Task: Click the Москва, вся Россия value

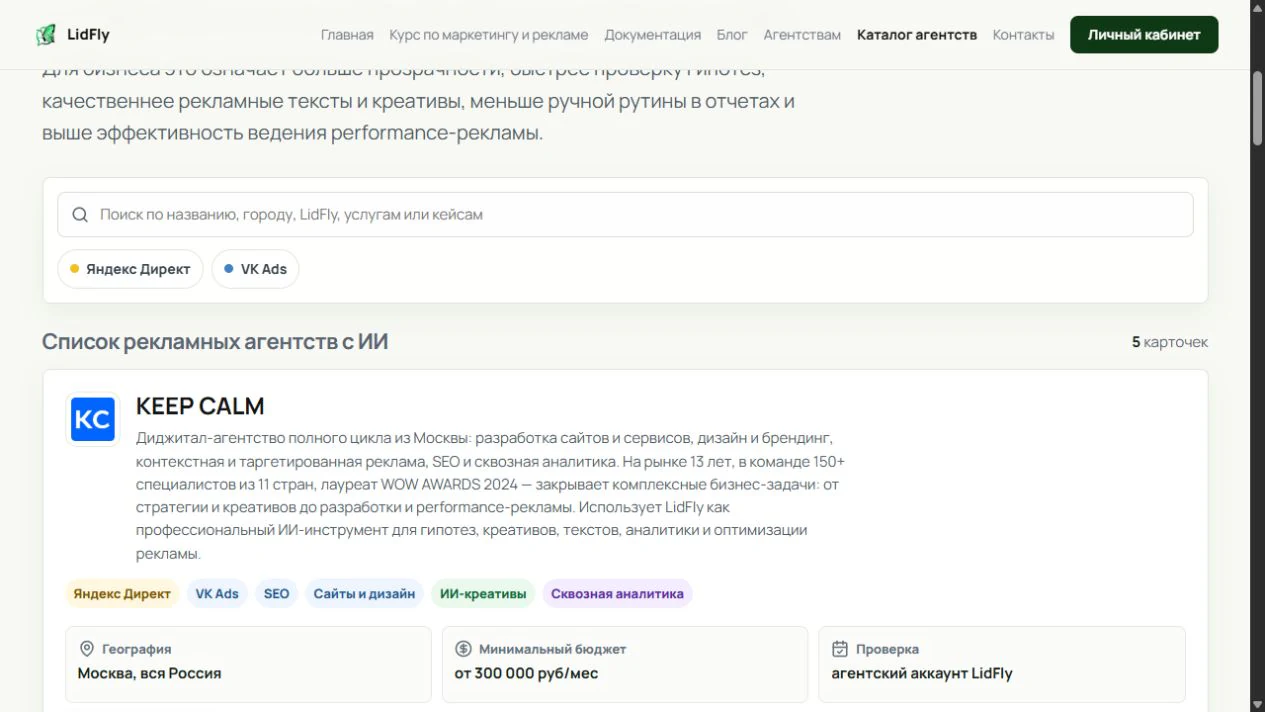Action: 149,673
